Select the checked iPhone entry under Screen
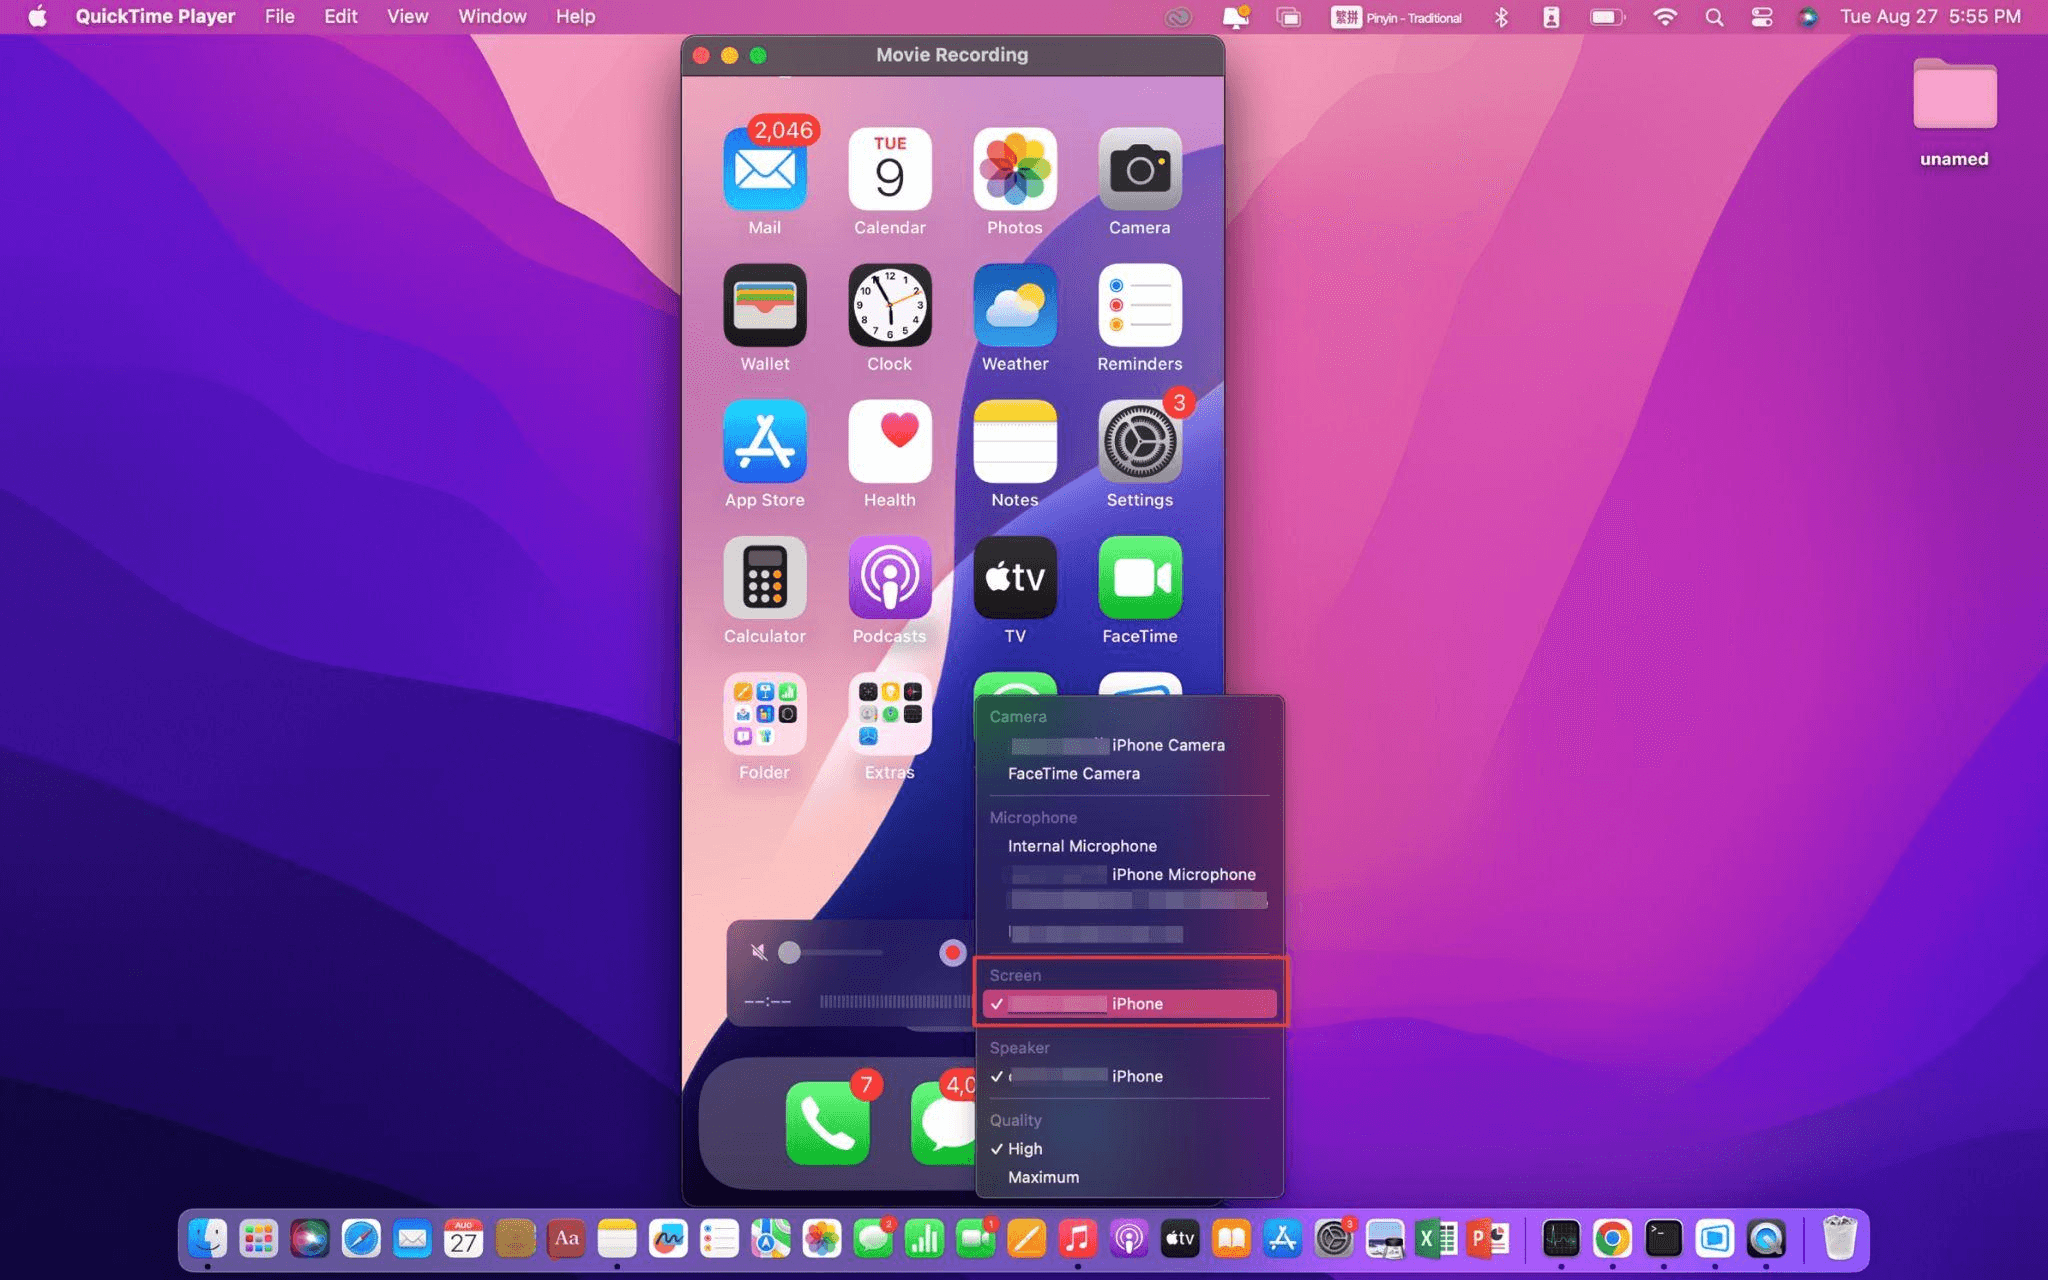Image resolution: width=2048 pixels, height=1280 pixels. [1129, 1004]
